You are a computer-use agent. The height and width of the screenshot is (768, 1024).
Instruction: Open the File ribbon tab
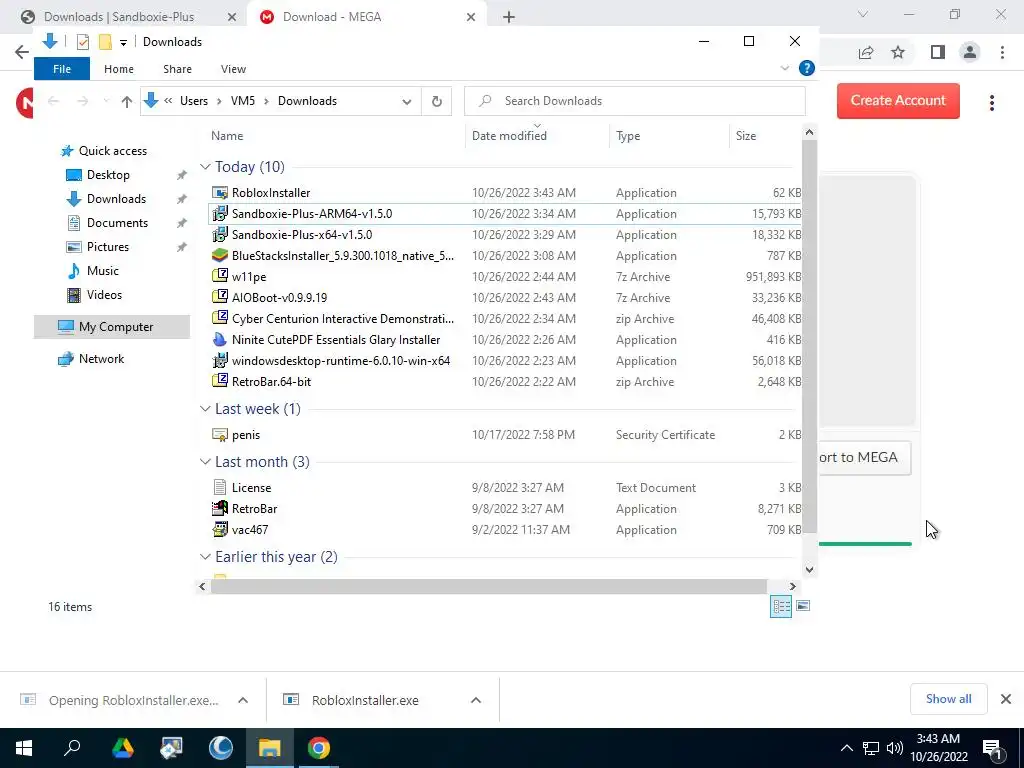pos(62,69)
